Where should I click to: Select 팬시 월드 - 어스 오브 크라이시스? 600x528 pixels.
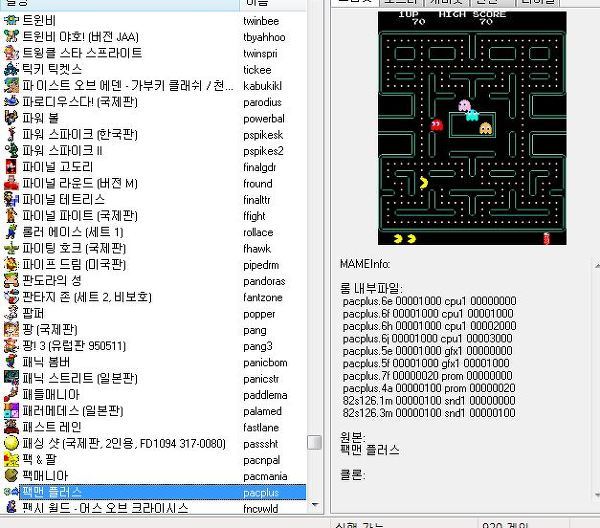[x=105, y=508]
